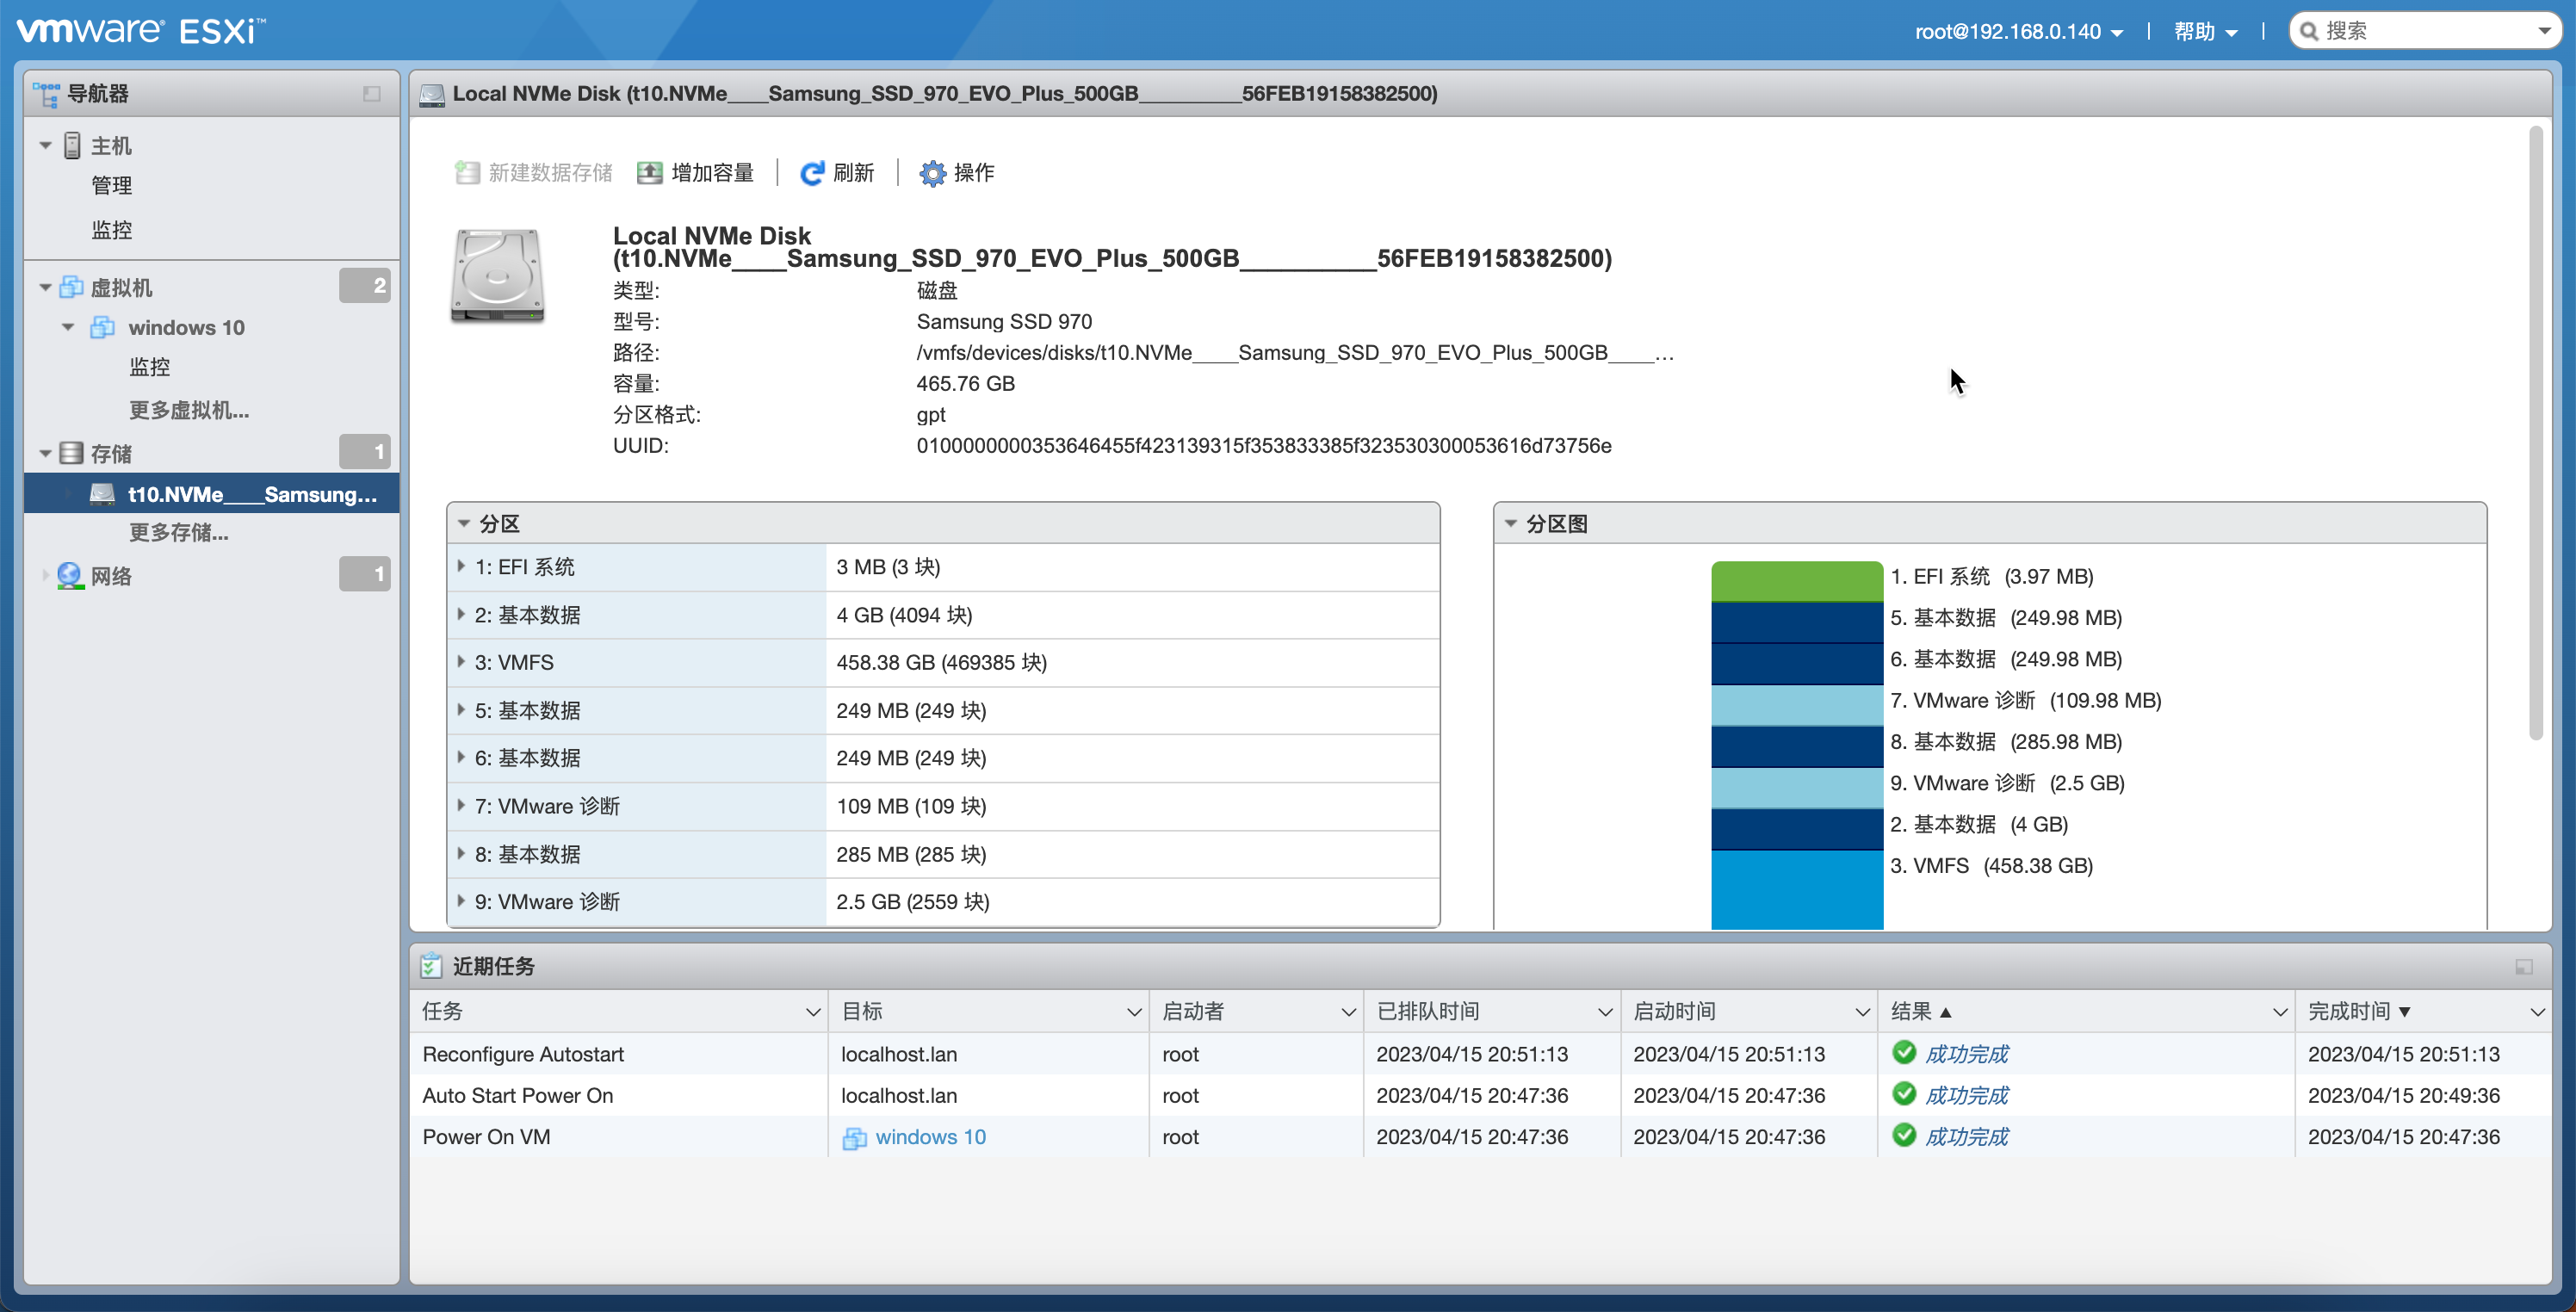This screenshot has width=2576, height=1312.
Task: Expand partition 9: VMware 诊断 row
Action: 461,901
